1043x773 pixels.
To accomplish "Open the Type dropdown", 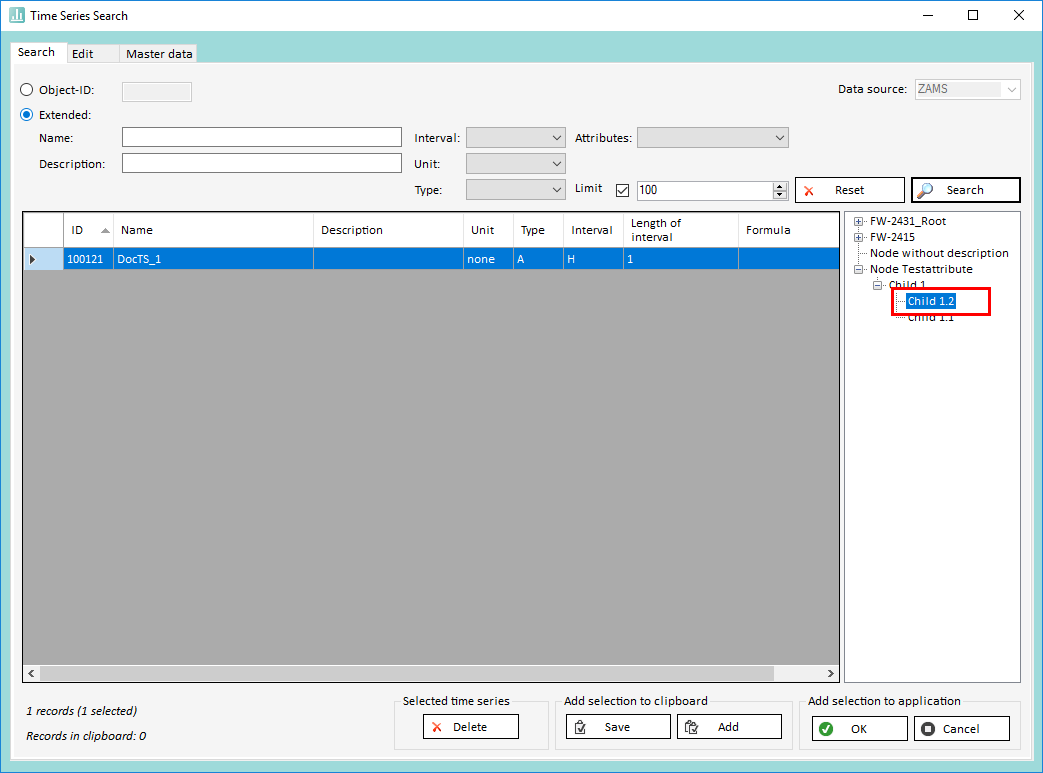I will click(516, 190).
